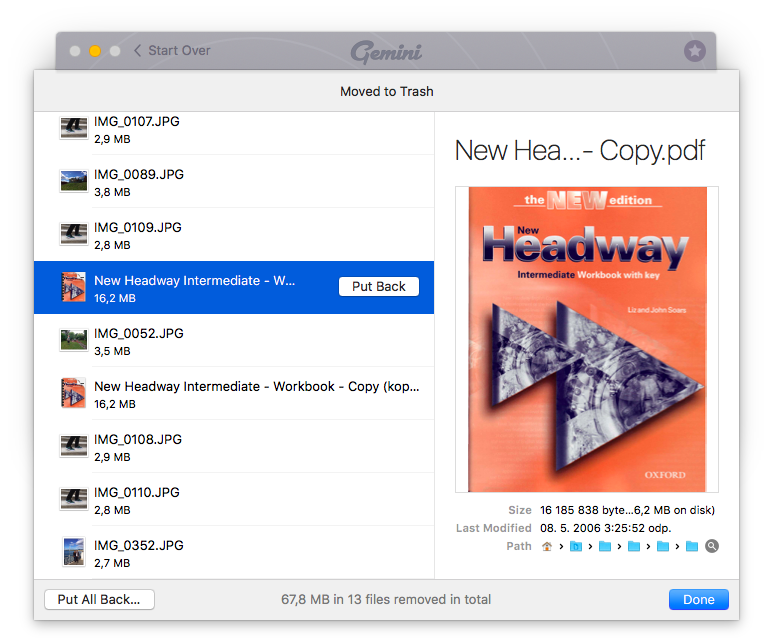Click the IMG_0089.JPG landscape thumbnail
772x641 pixels.
click(x=73, y=181)
